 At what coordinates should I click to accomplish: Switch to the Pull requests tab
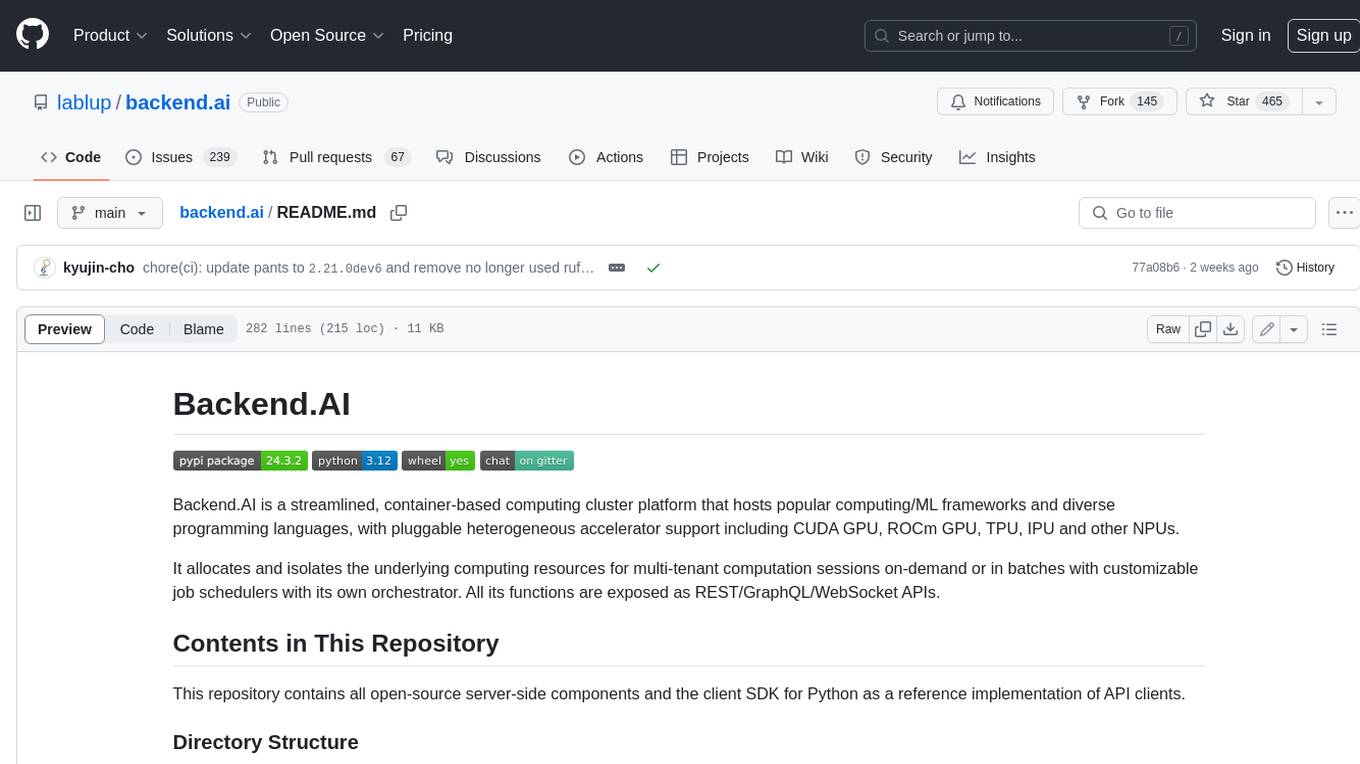pyautogui.click(x=336, y=157)
